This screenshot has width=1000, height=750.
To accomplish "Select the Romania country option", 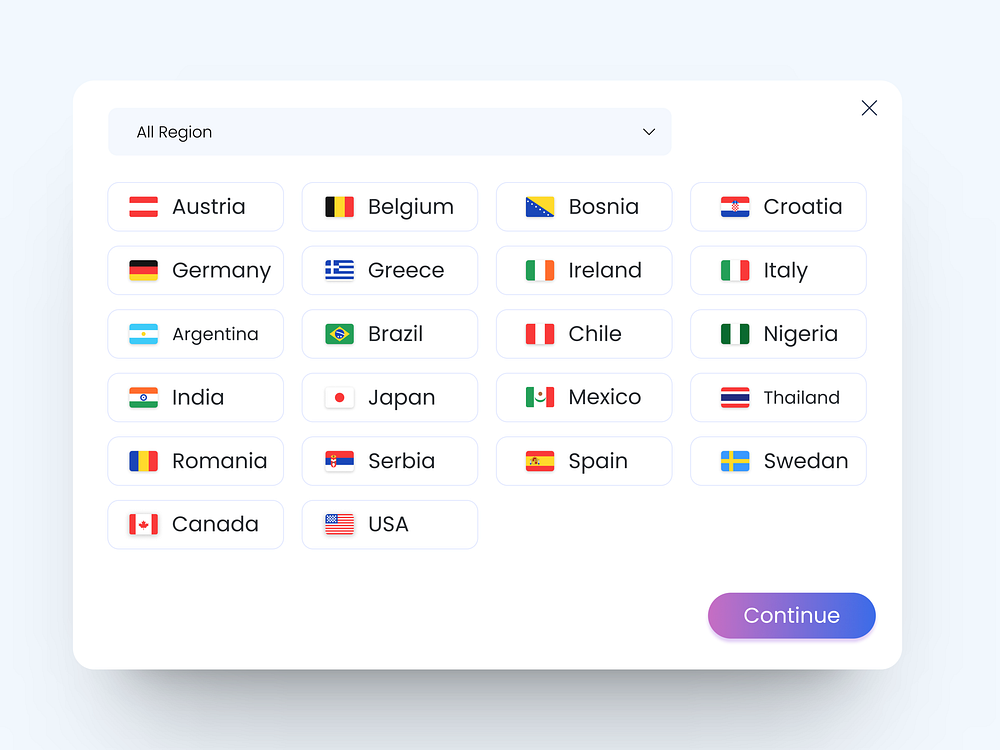I will [195, 461].
